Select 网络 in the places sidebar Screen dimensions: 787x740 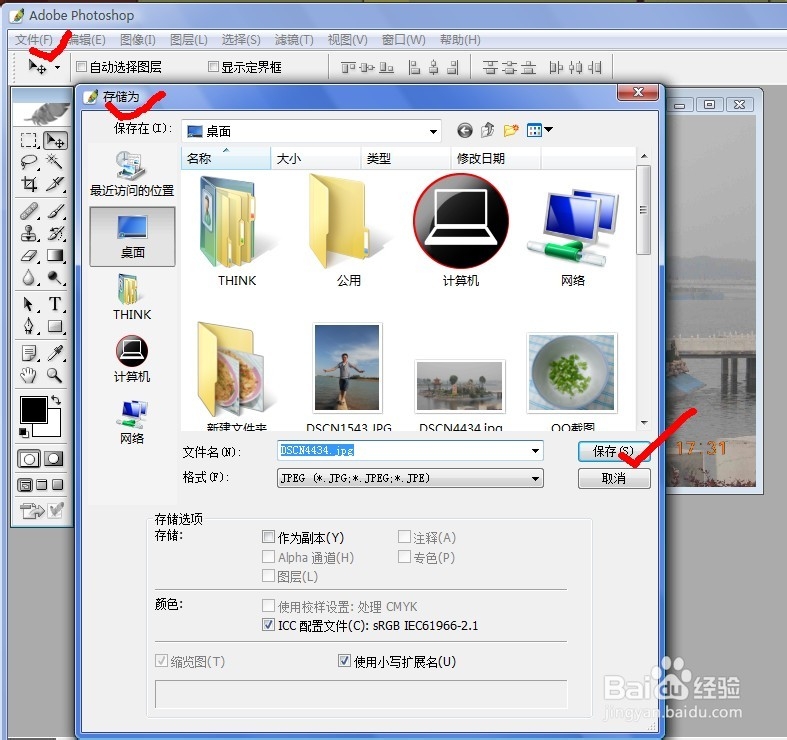(x=132, y=422)
